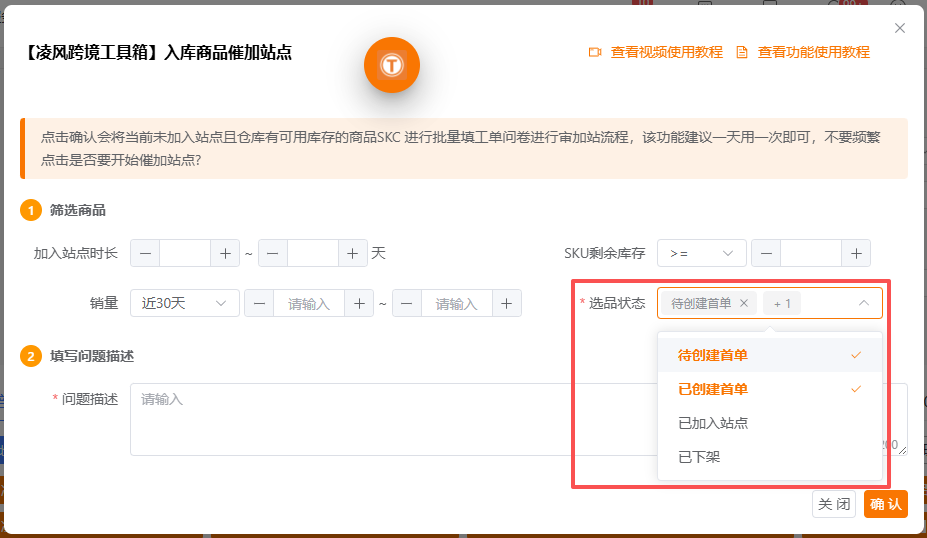The height and width of the screenshot is (538, 927).
Task: Click the 筛选商品 step heading
Action: (x=77, y=210)
